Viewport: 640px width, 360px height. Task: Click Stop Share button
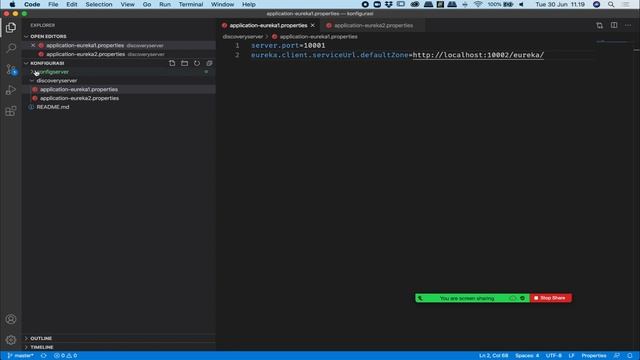550,298
